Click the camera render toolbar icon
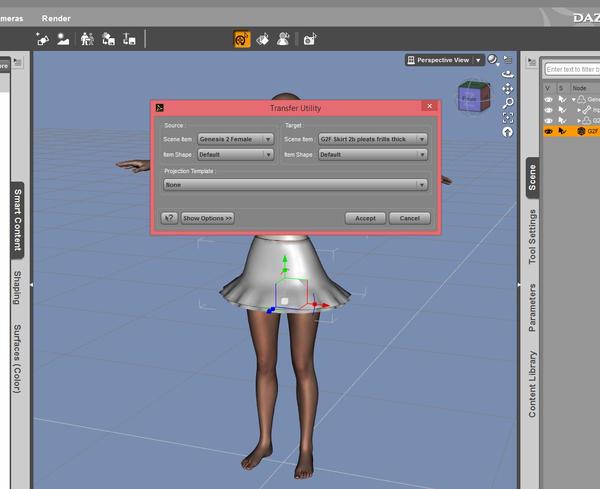This screenshot has width=600, height=489. (x=310, y=39)
